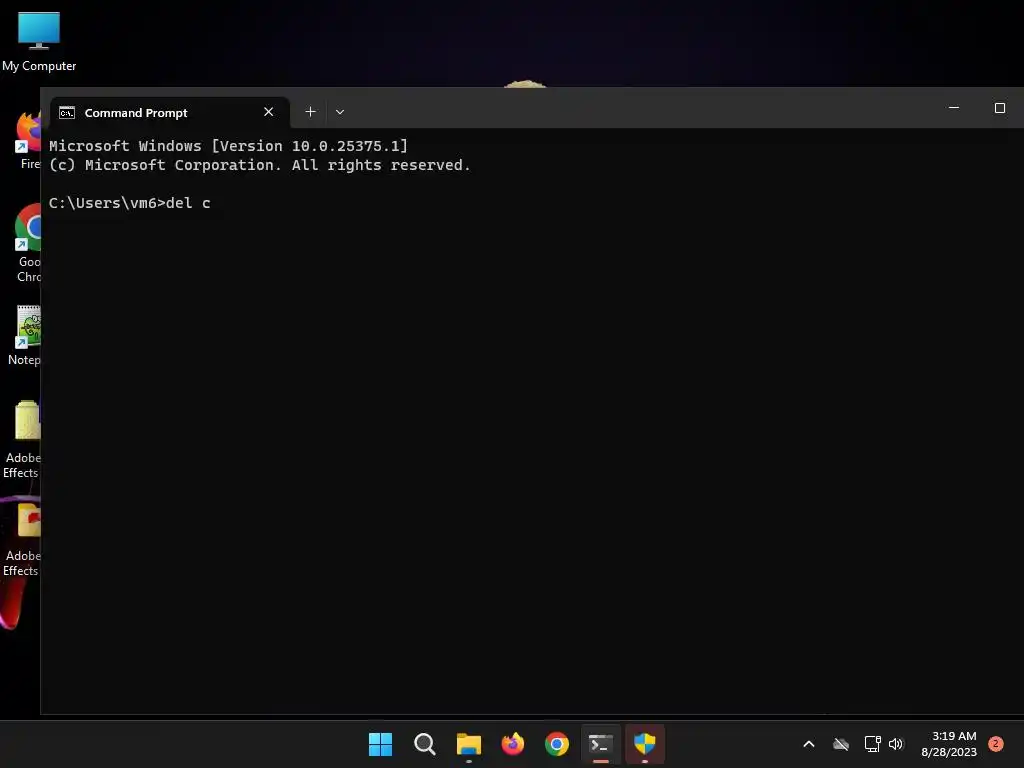
Task: Select the lower Adobe Effects folder icon
Action: [23, 539]
